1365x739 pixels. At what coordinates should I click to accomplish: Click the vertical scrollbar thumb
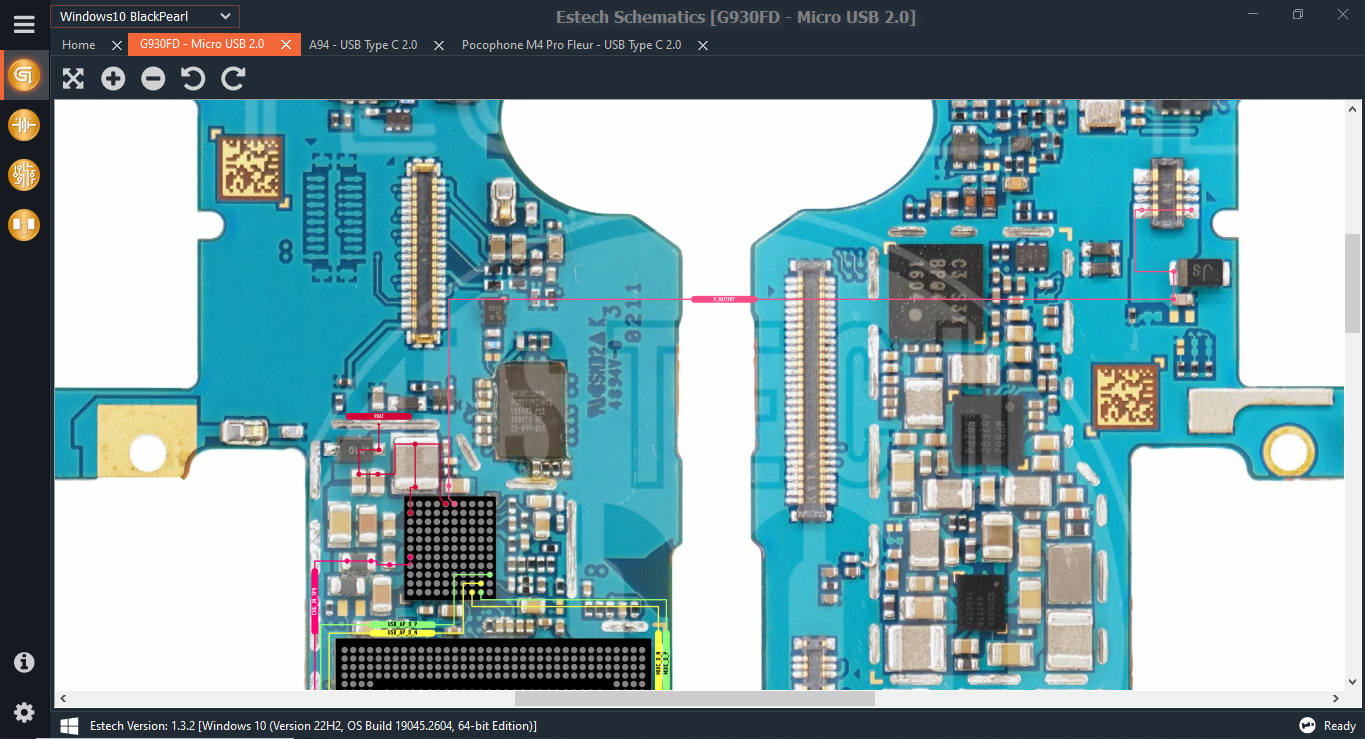1352,283
